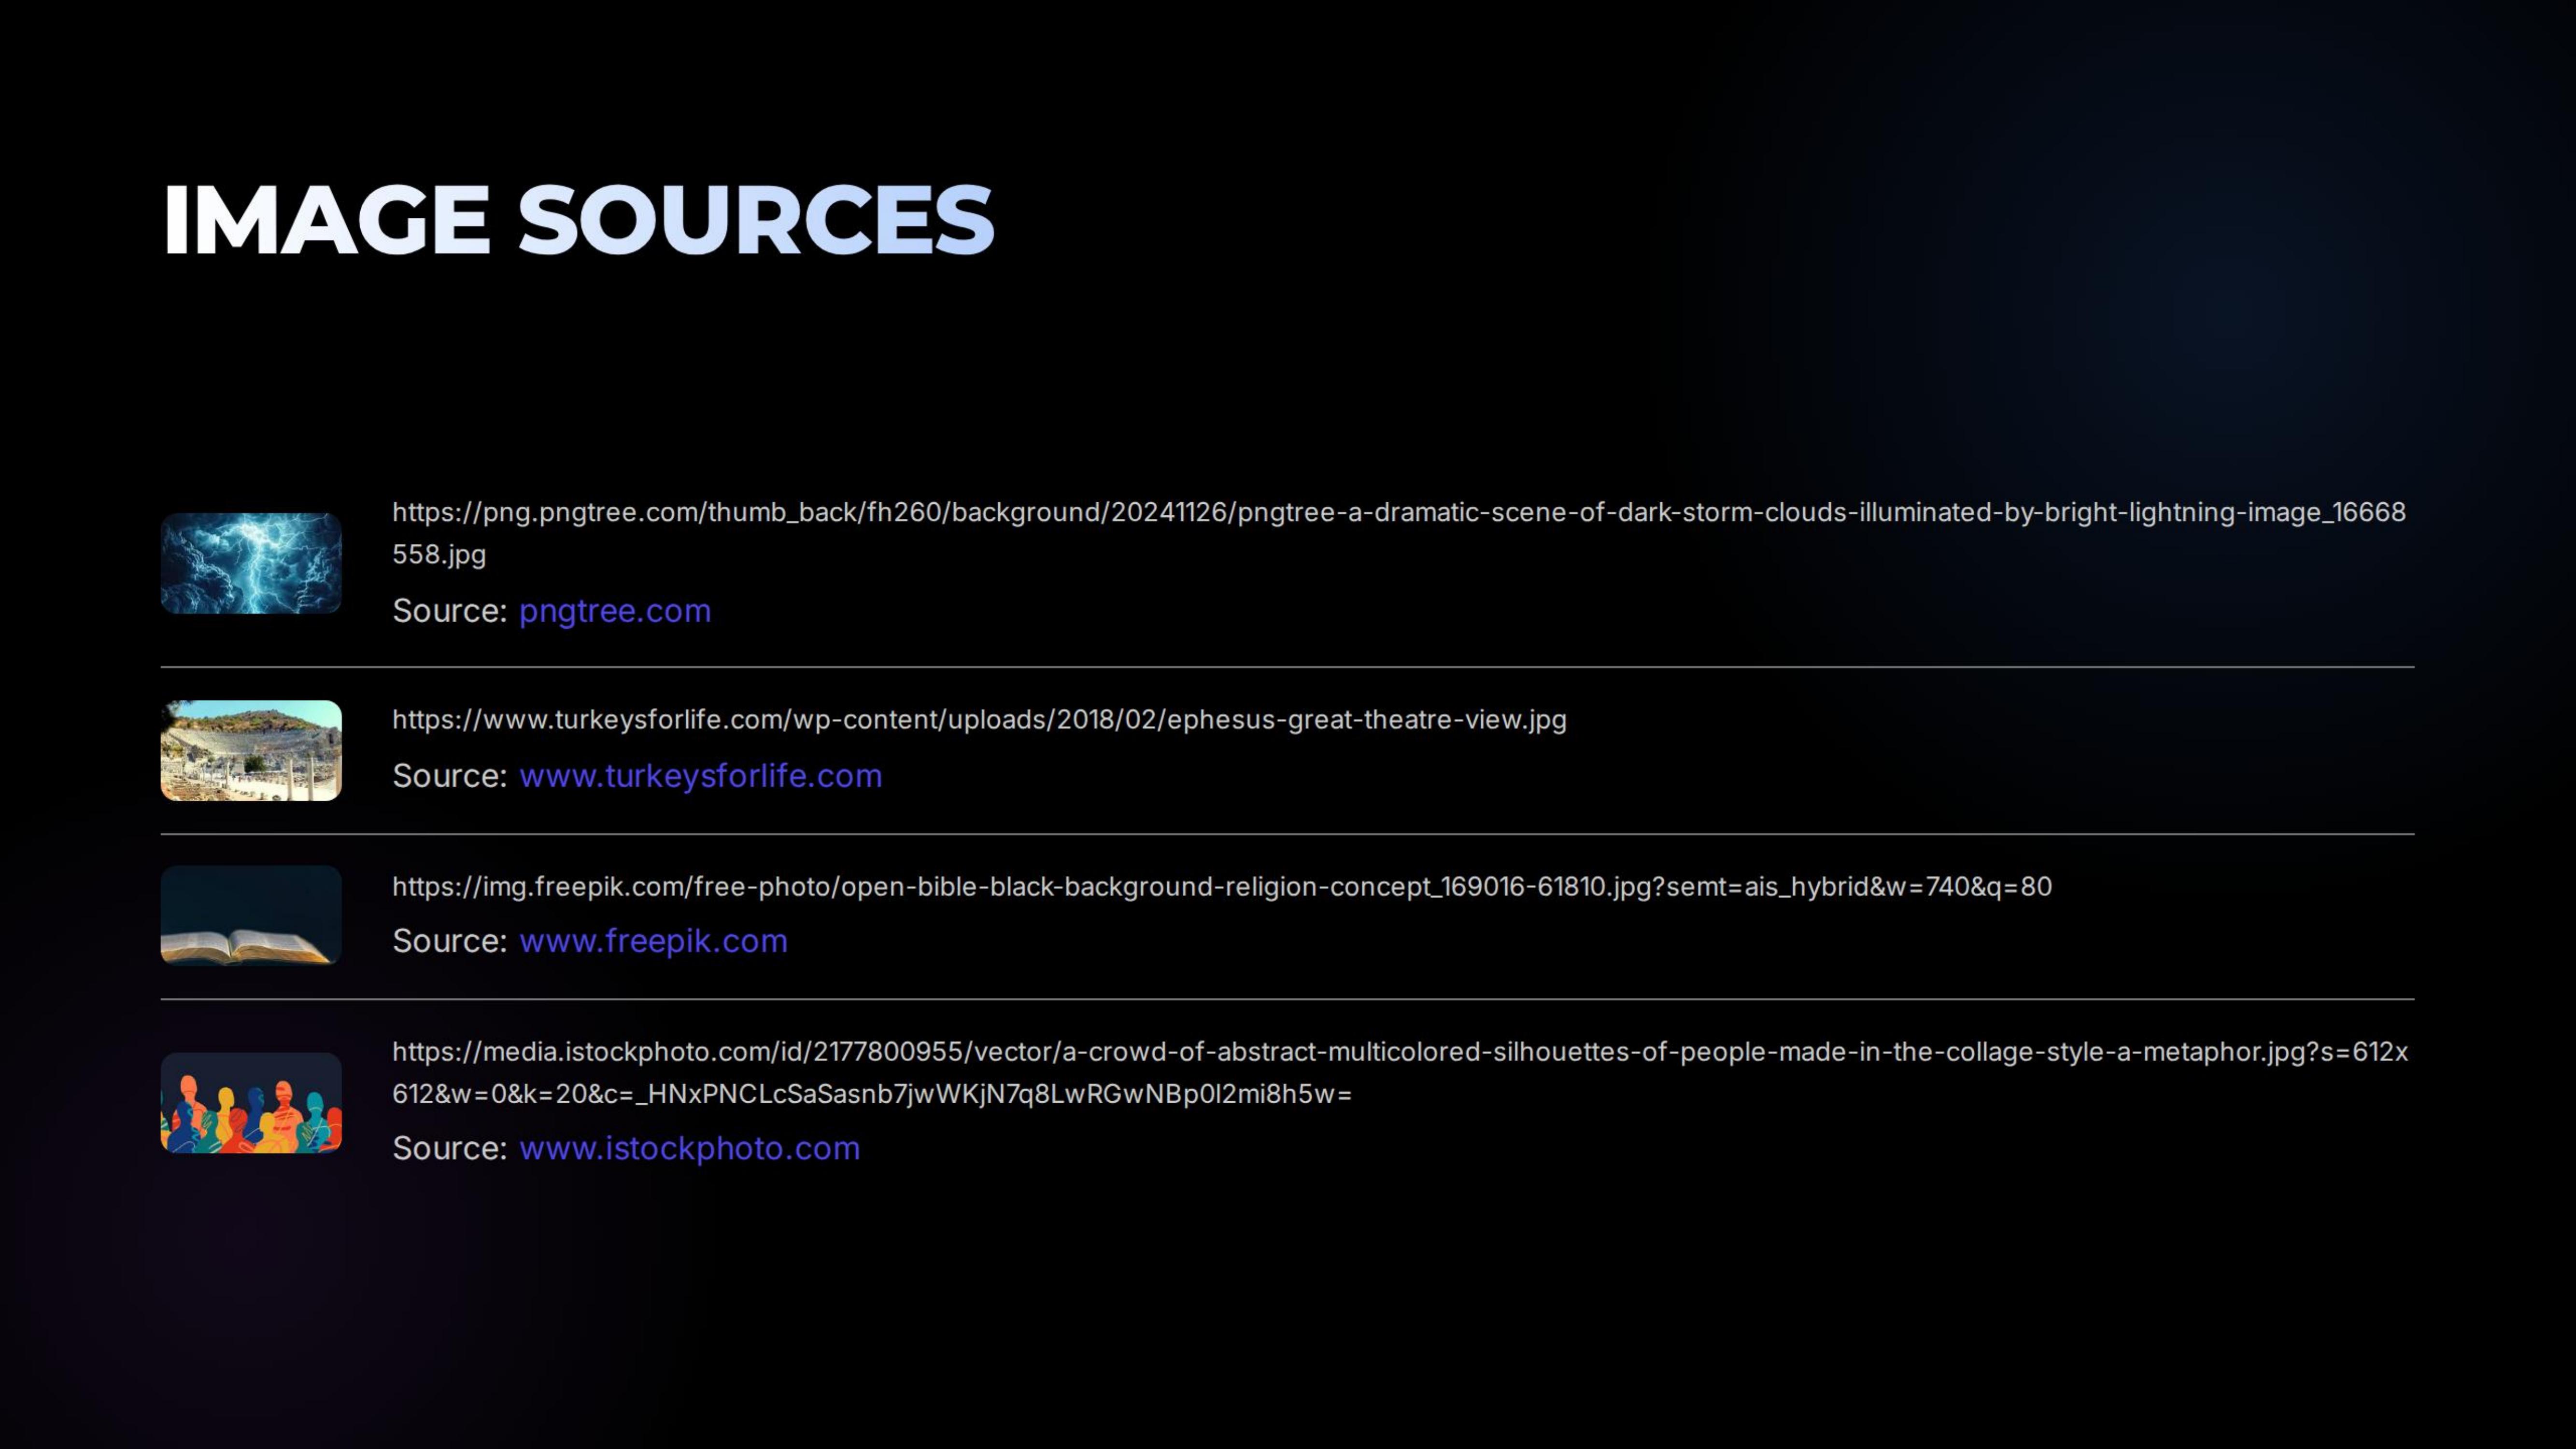Click the freepik open-bible image URL

tap(1222, 887)
